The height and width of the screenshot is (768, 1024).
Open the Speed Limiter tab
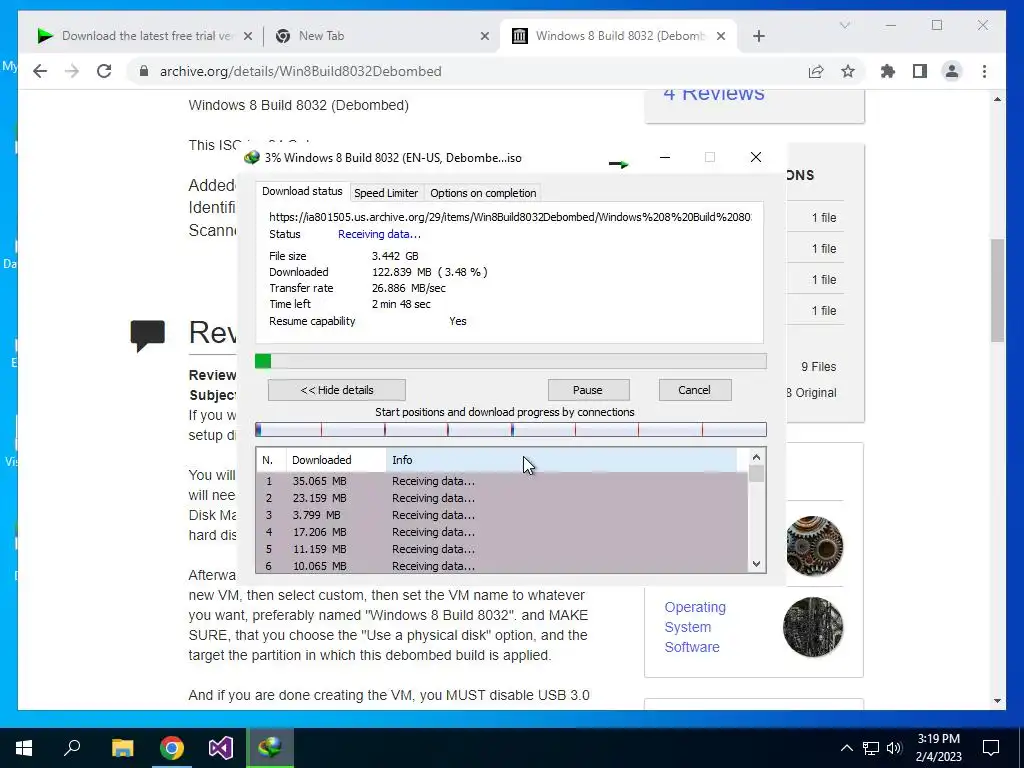coord(386,193)
